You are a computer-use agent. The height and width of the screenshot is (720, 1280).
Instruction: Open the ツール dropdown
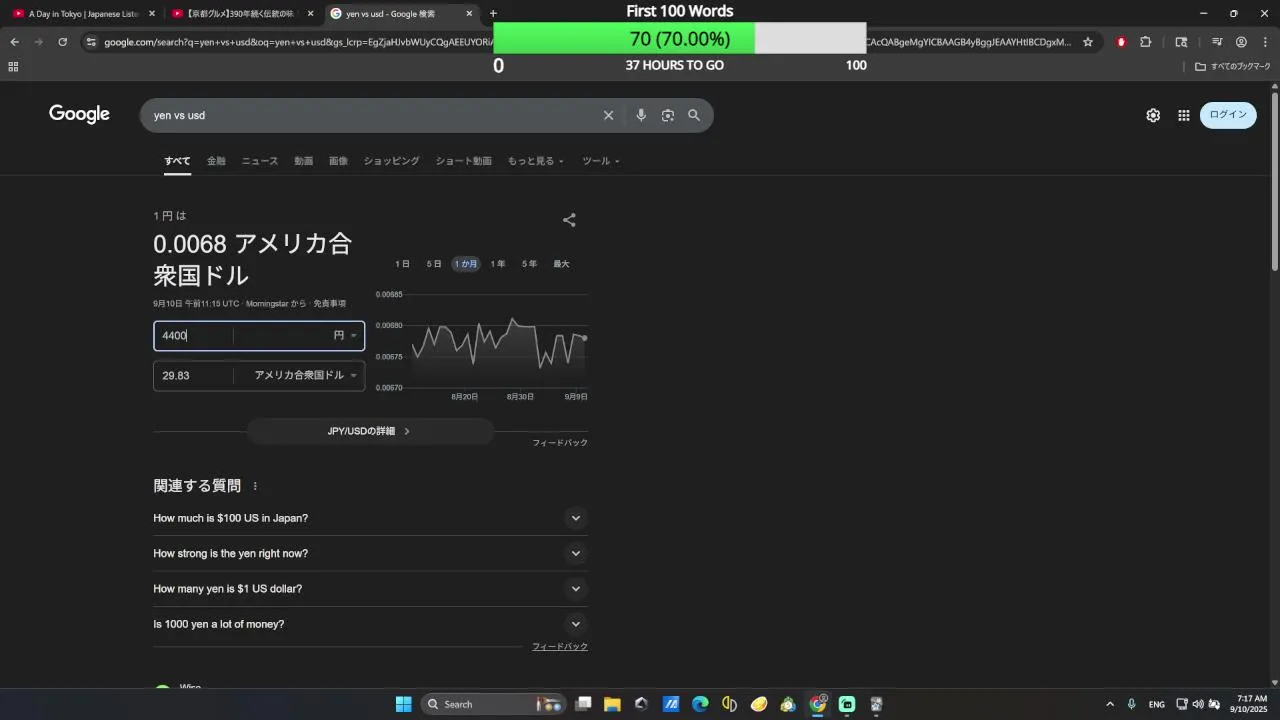tap(601, 161)
